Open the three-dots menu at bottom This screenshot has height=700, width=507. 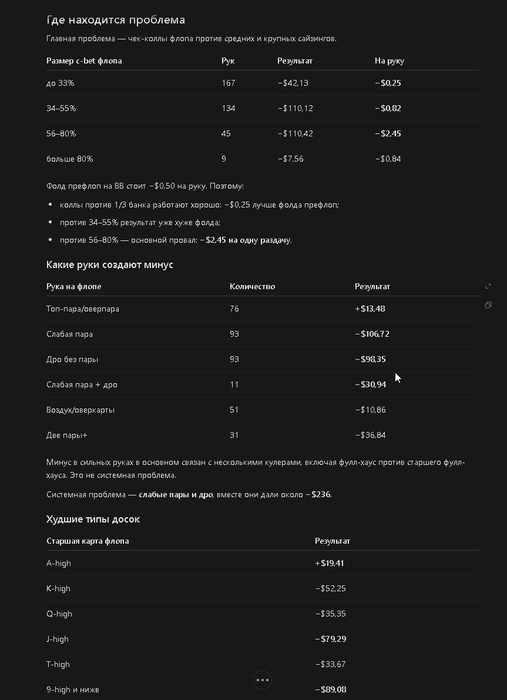(262, 680)
